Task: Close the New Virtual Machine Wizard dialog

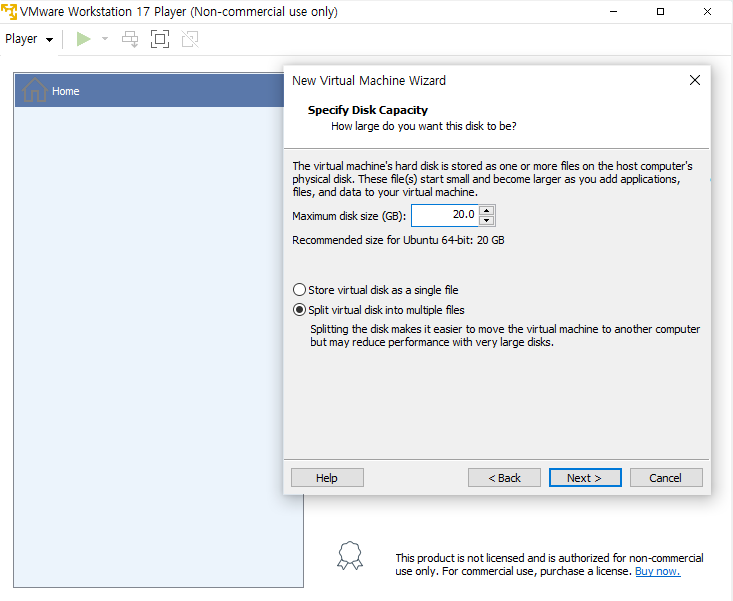Action: pos(695,80)
